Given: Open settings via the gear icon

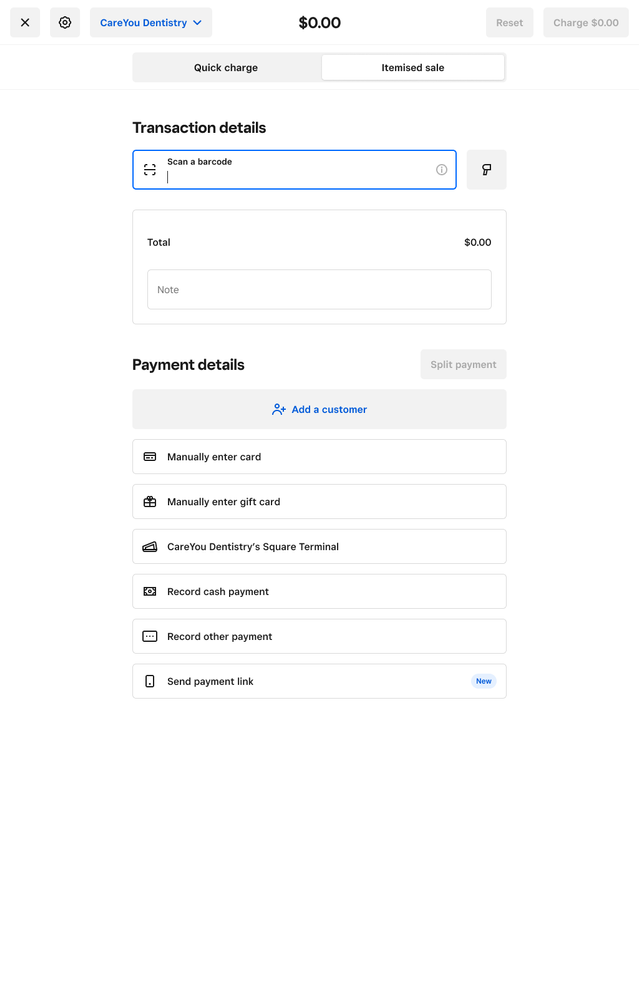Looking at the screenshot, I should coord(65,22).
